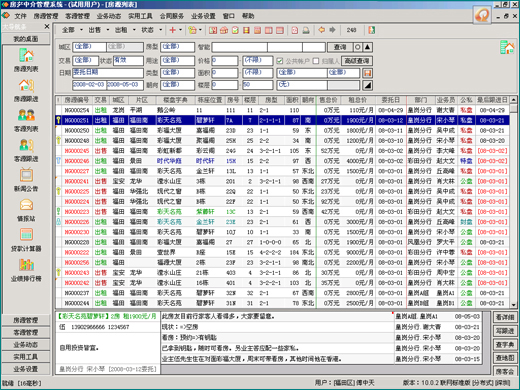Click the listing table vertical scrollbar
Image resolution: width=520 pixels, height=390 pixels.
click(x=513, y=202)
